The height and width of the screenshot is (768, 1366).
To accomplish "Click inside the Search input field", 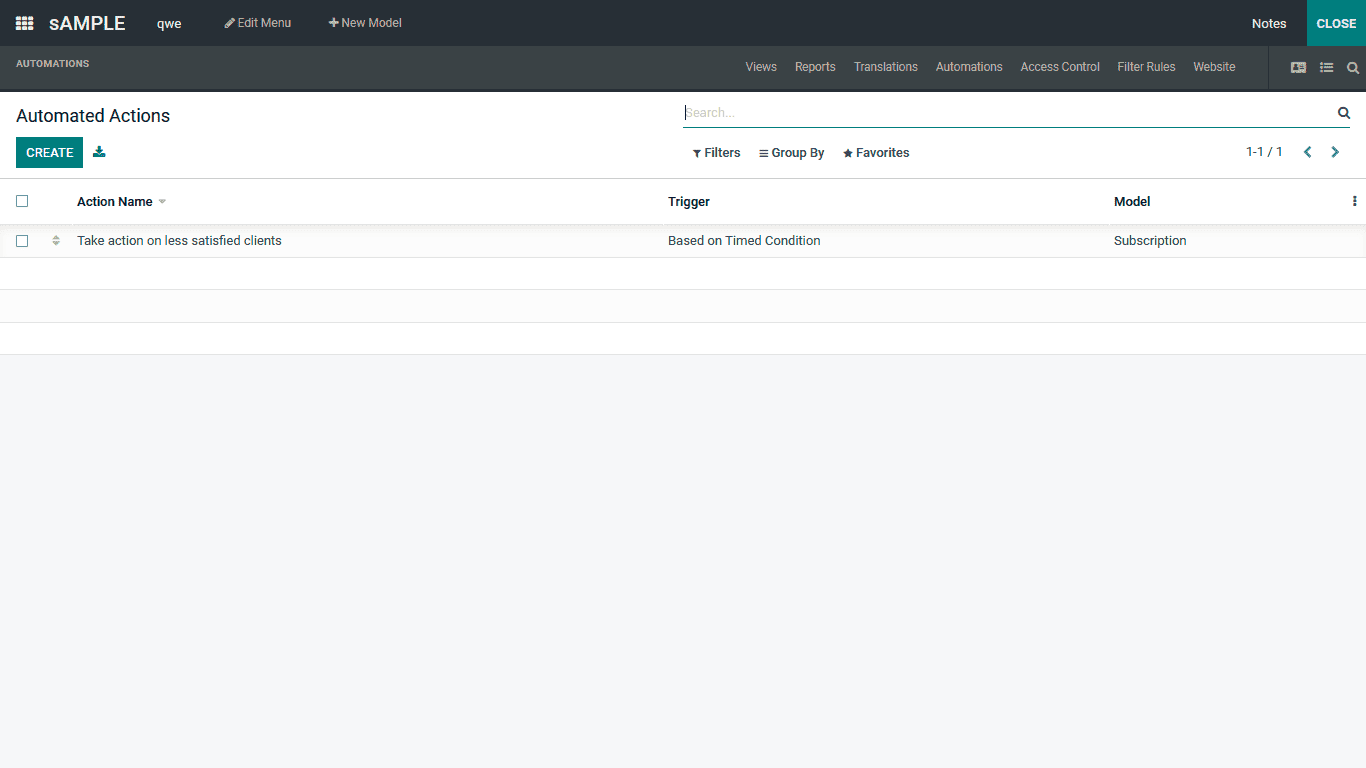I will pyautogui.click(x=1000, y=112).
